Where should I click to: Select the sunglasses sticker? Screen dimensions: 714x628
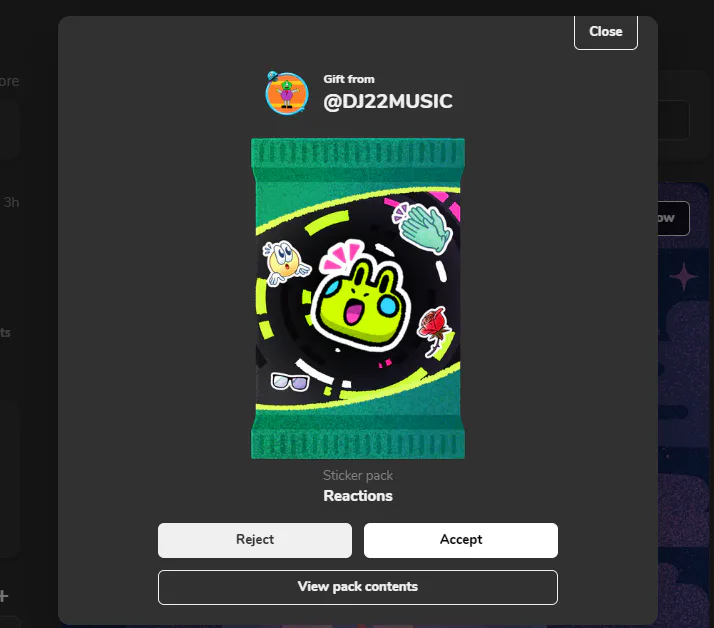(x=290, y=382)
